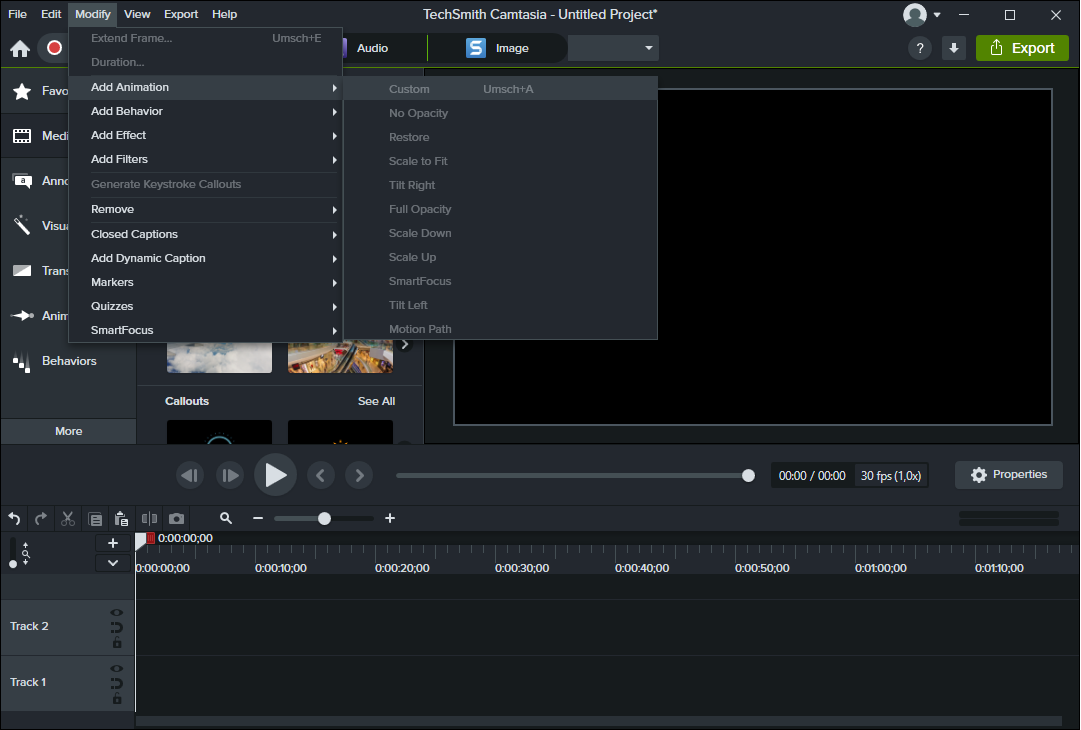Screen dimensions: 1081x730
Task: Export frame with camera snapshot icon
Action: (176, 518)
